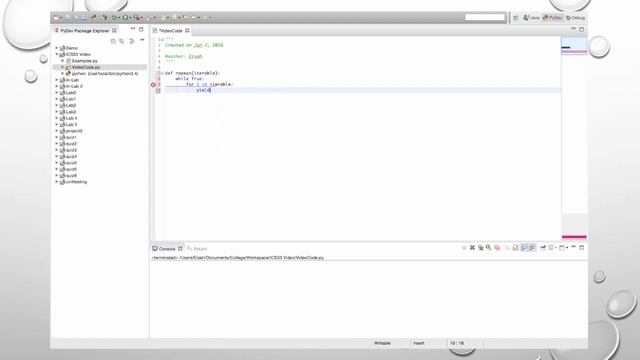Click the Open Perspective icon
Screen dimensions: 640x360
pos(516,18)
